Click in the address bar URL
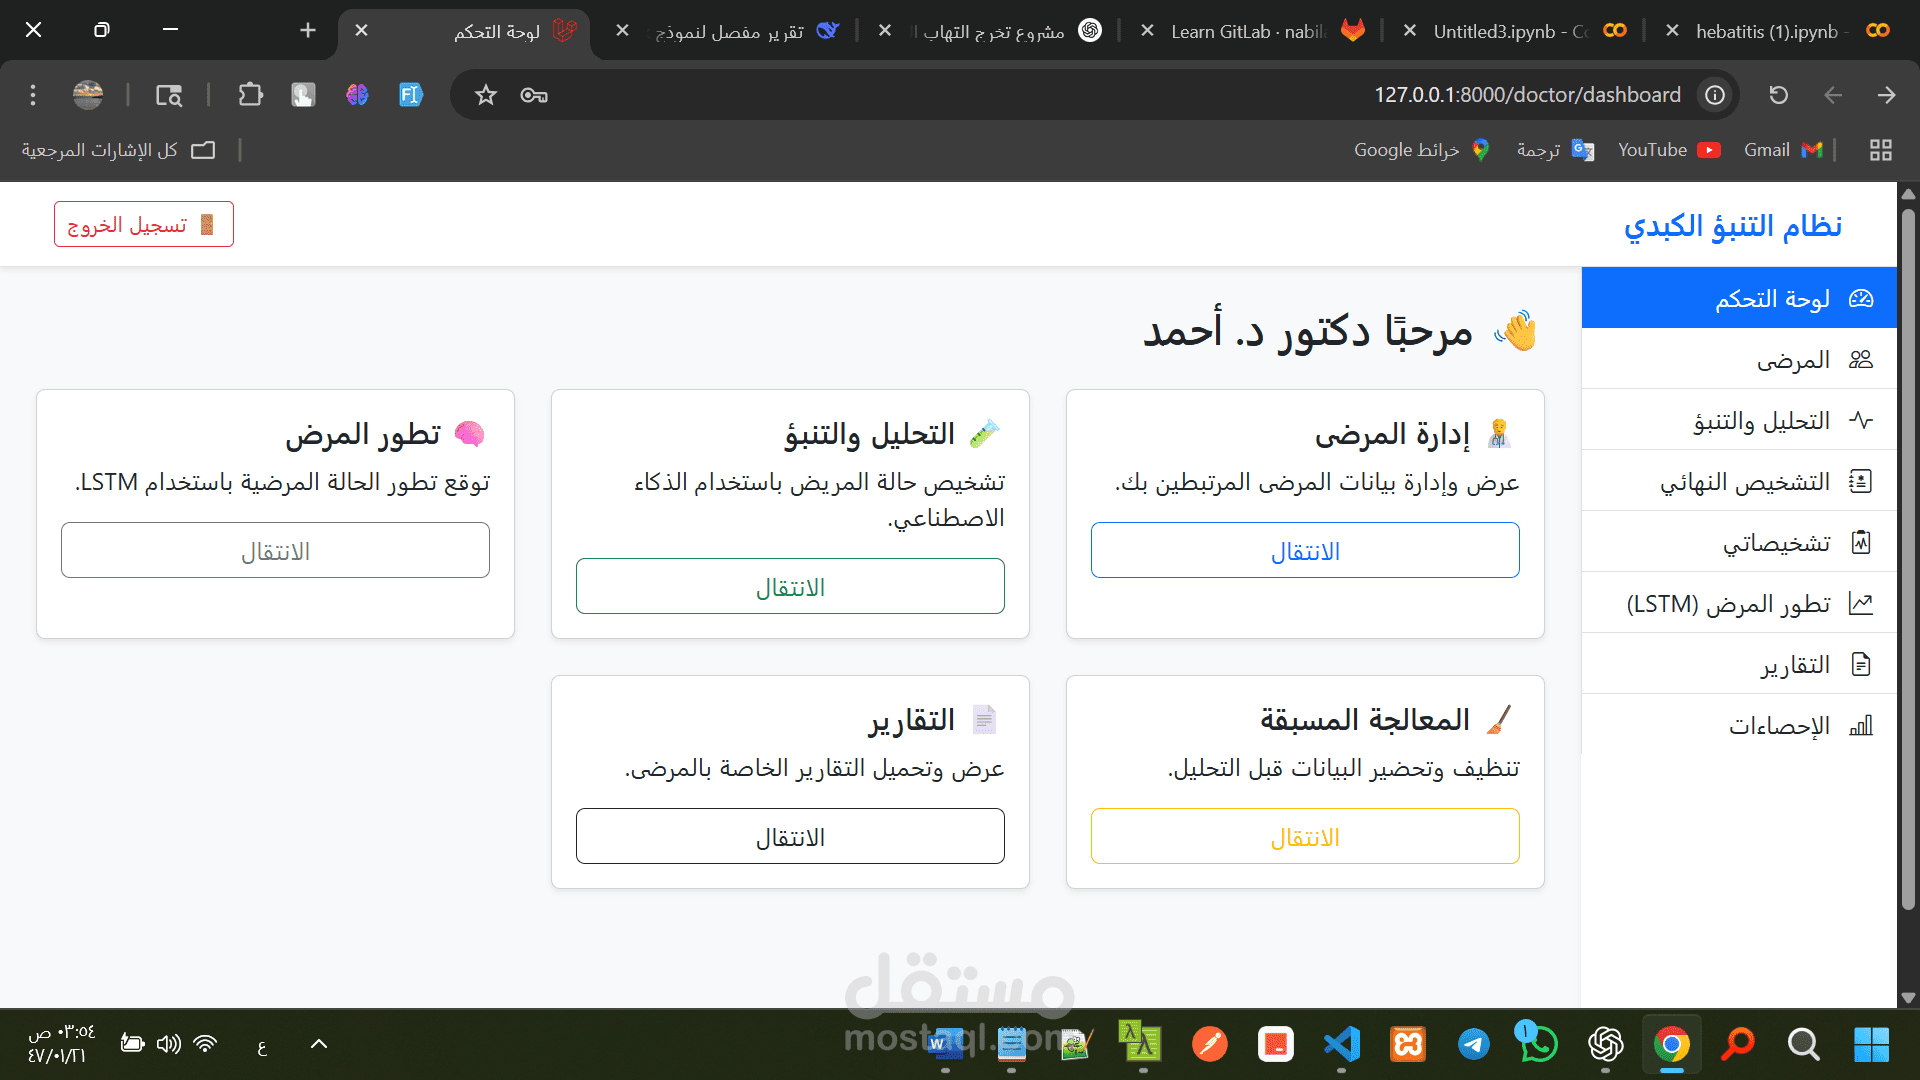1920x1080 pixels. point(1527,95)
